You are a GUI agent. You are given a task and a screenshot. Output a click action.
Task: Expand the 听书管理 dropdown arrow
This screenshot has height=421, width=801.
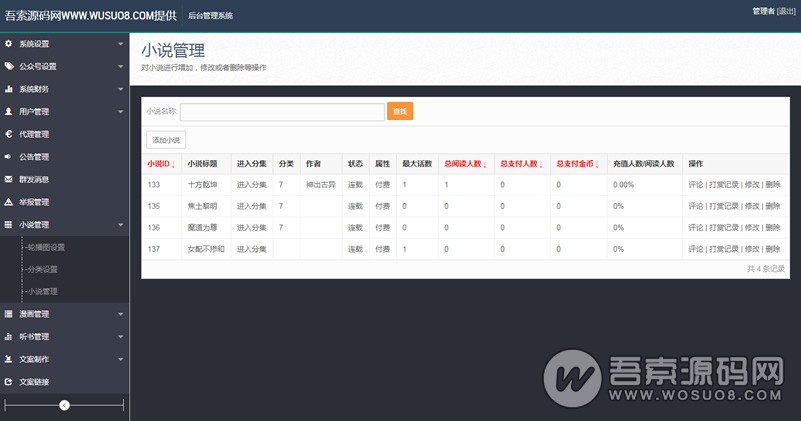pos(120,337)
